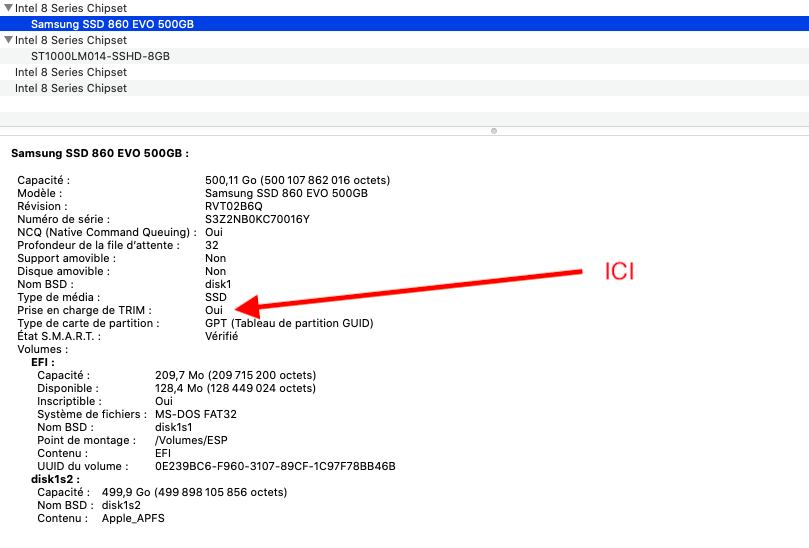Viewport: 809px width, 548px height.
Task: Click the Système de fichiers label
Action: coord(92,414)
